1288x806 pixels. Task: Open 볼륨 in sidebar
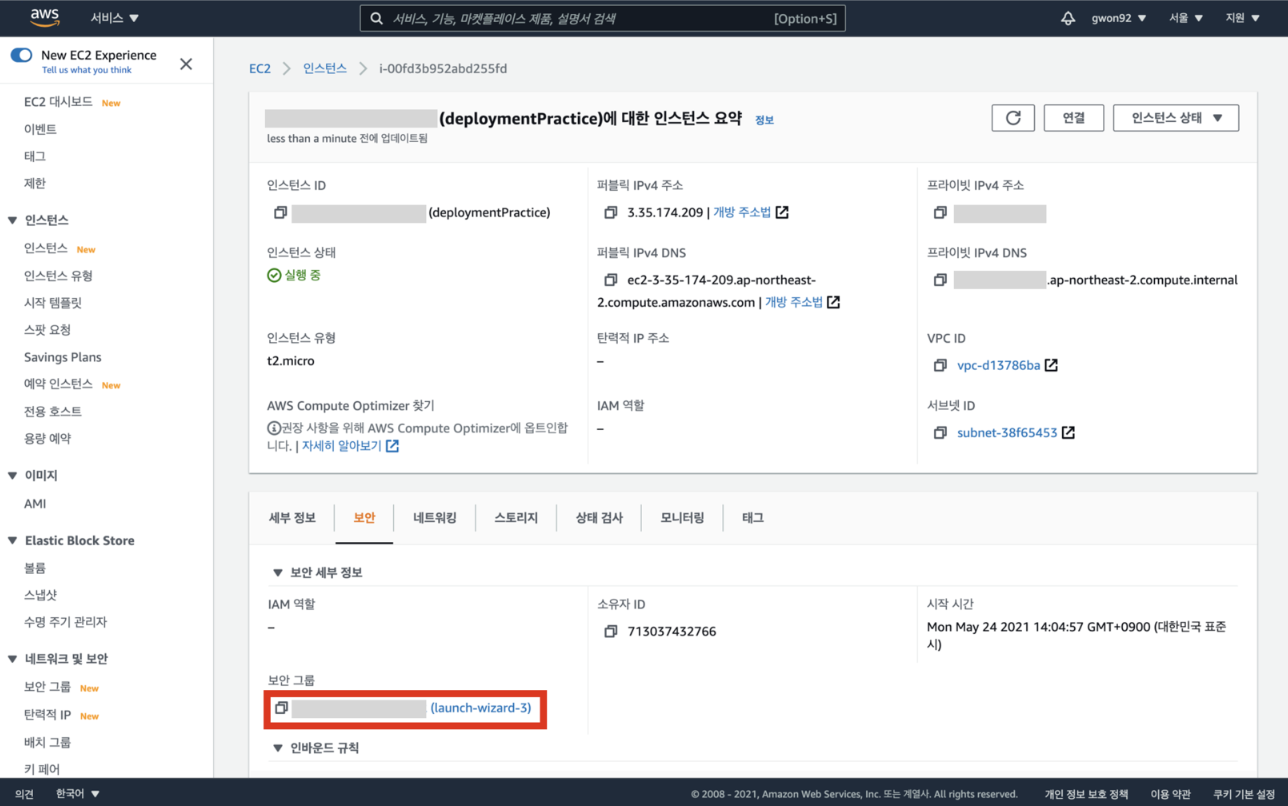(x=35, y=568)
